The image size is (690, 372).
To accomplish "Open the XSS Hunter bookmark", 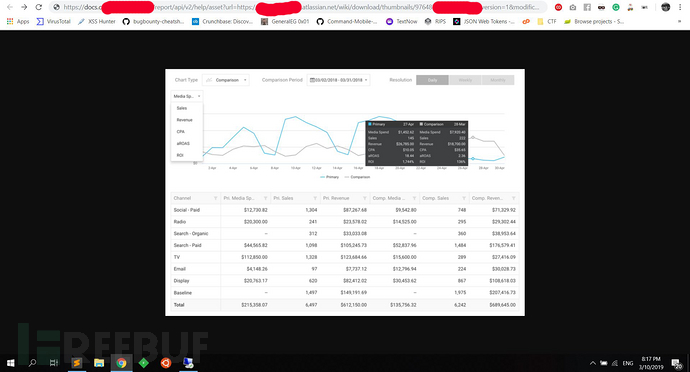I will point(96,21).
